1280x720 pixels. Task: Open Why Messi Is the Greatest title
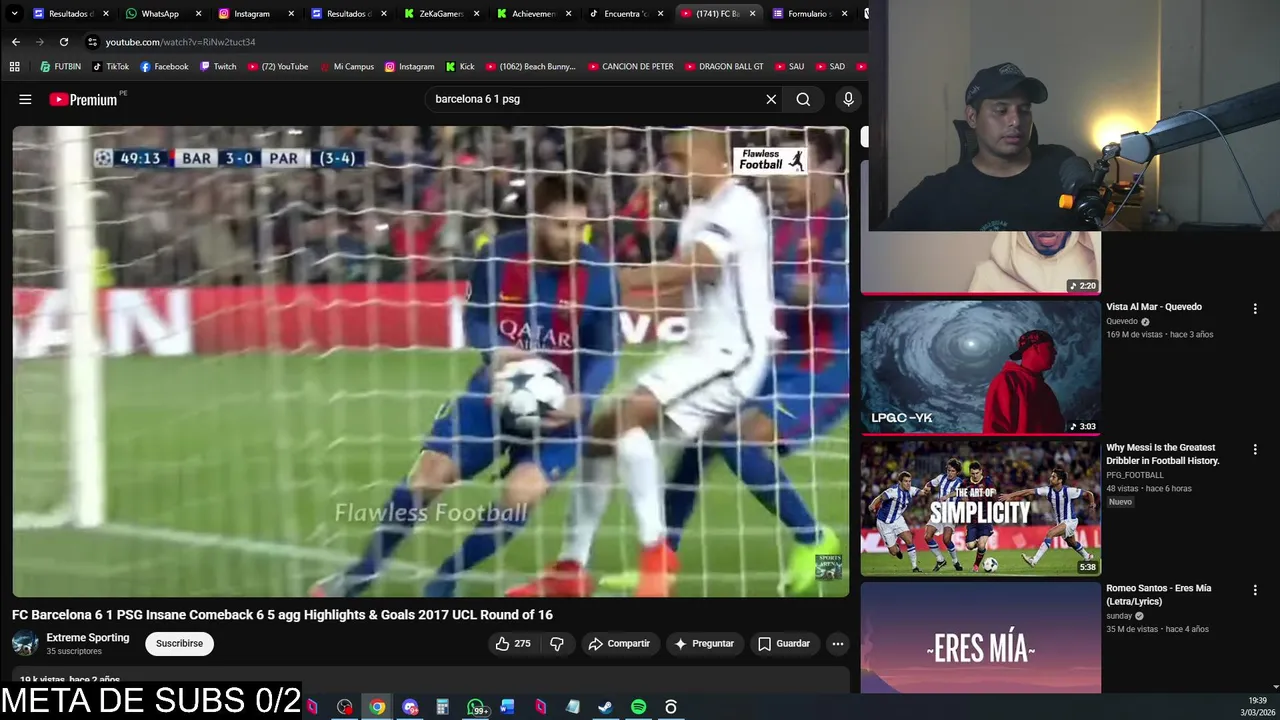tap(1163, 454)
